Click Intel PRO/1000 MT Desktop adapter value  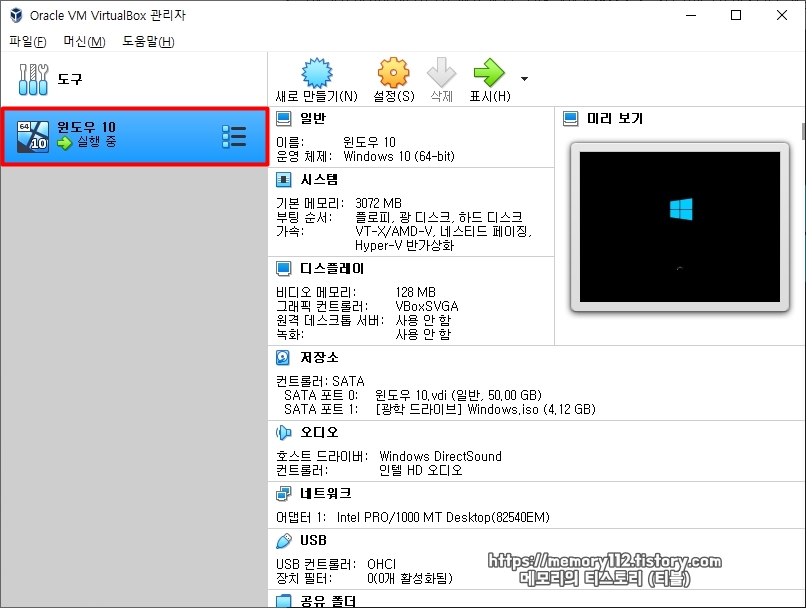click(443, 517)
